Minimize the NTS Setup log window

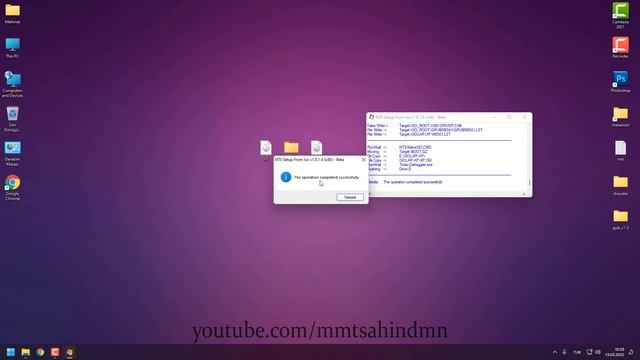[x=494, y=117]
